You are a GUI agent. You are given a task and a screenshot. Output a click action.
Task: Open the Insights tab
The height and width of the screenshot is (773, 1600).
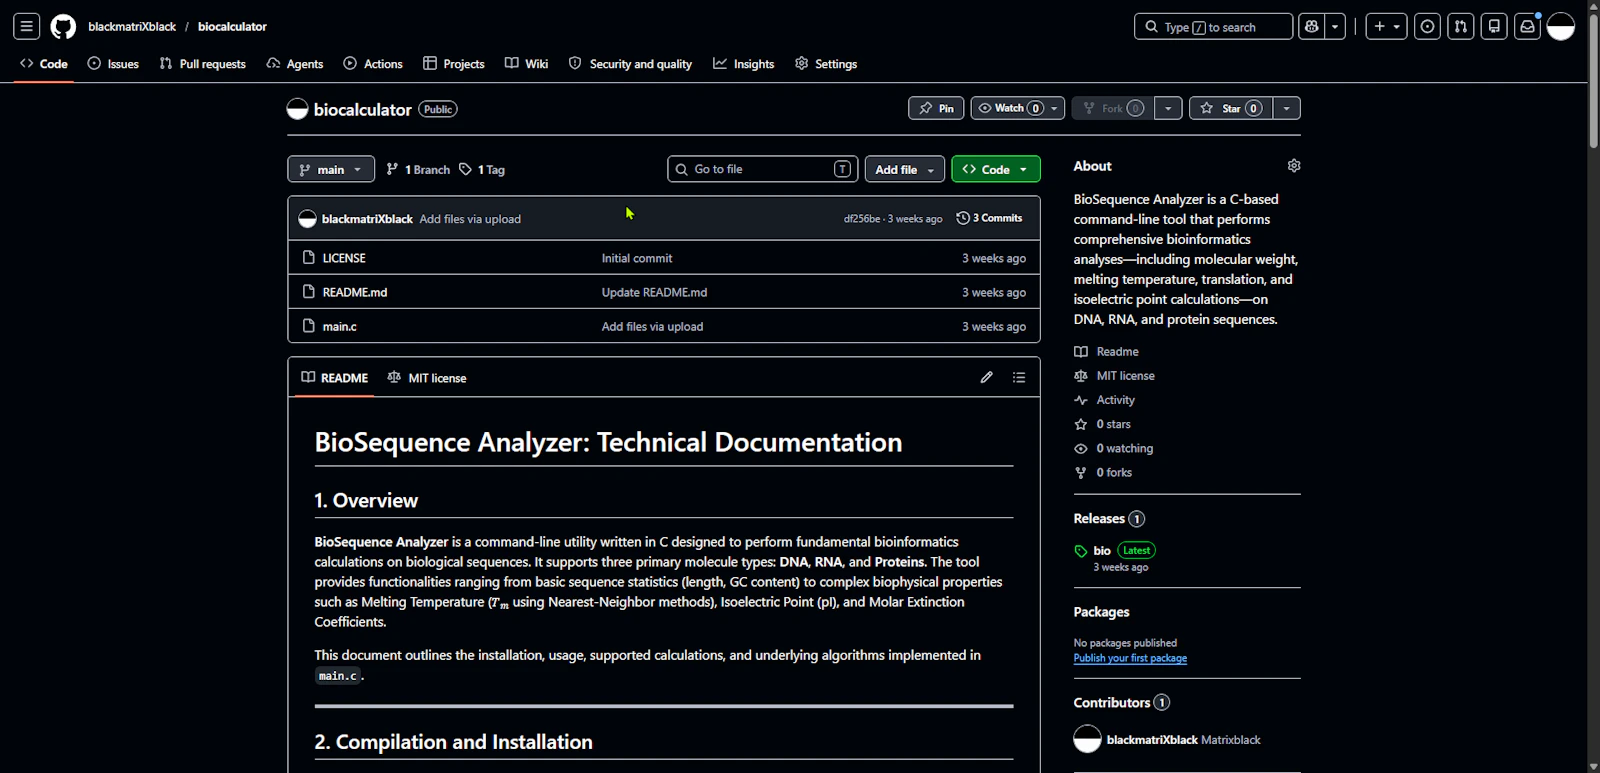coord(744,63)
